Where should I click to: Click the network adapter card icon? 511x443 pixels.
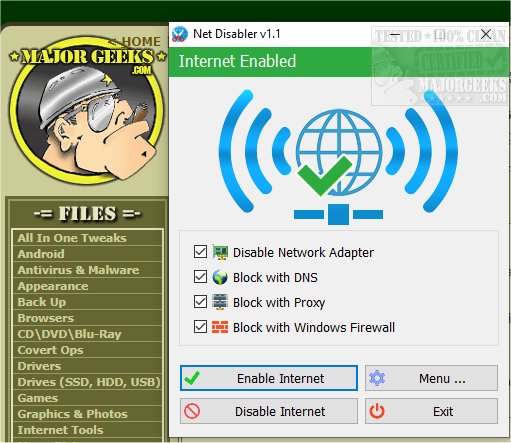(220, 252)
